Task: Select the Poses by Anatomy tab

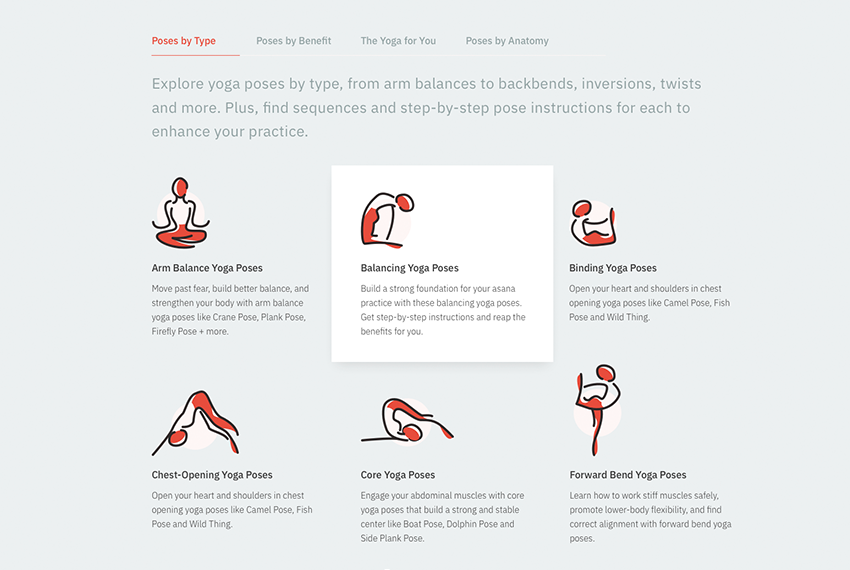Action: [507, 41]
